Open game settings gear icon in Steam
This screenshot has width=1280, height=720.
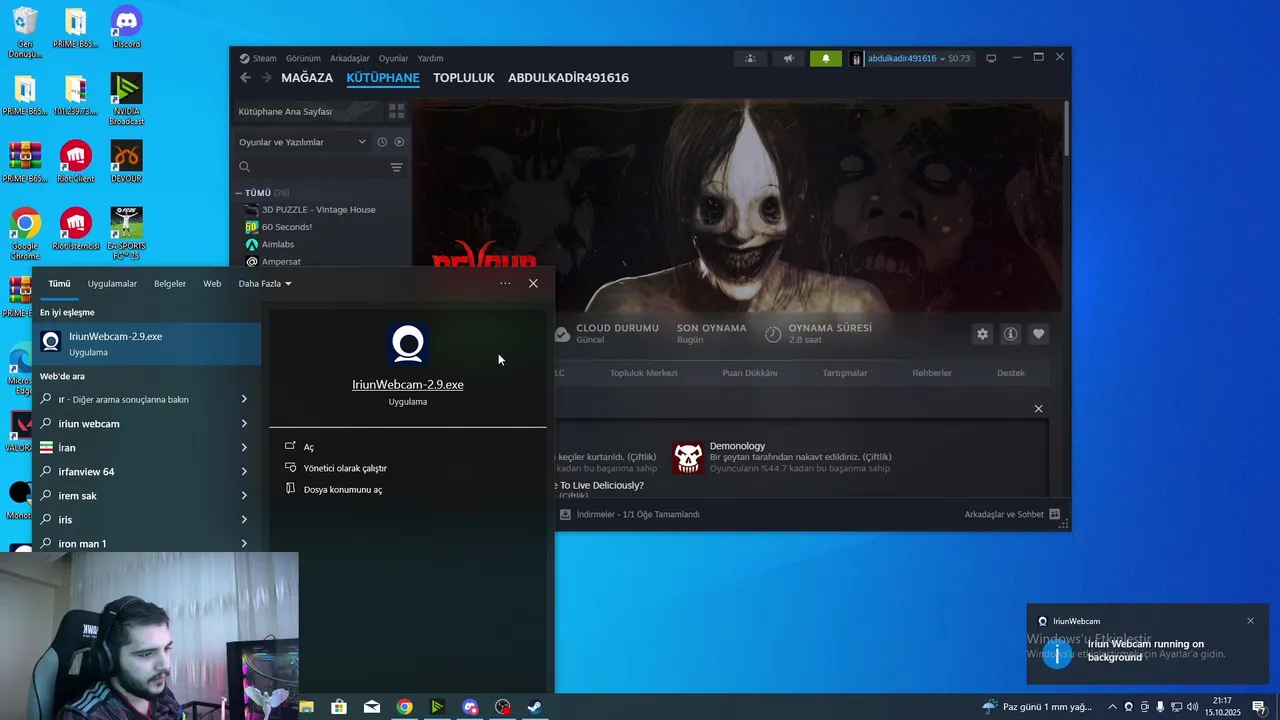pos(982,334)
